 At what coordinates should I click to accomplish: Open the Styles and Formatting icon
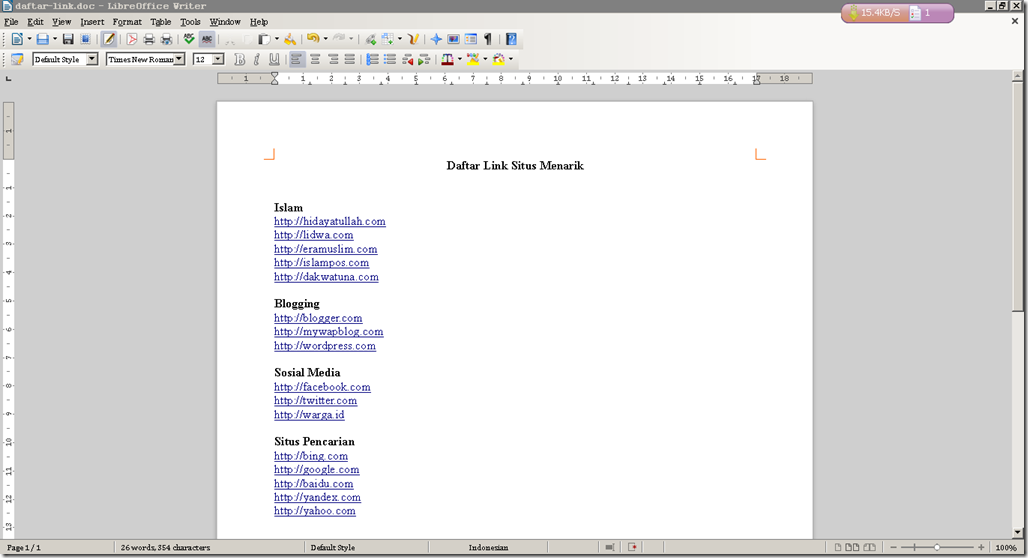pos(17,60)
